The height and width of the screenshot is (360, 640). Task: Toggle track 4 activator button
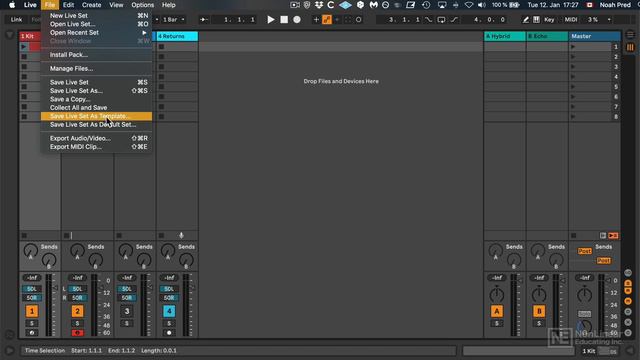coord(169,311)
